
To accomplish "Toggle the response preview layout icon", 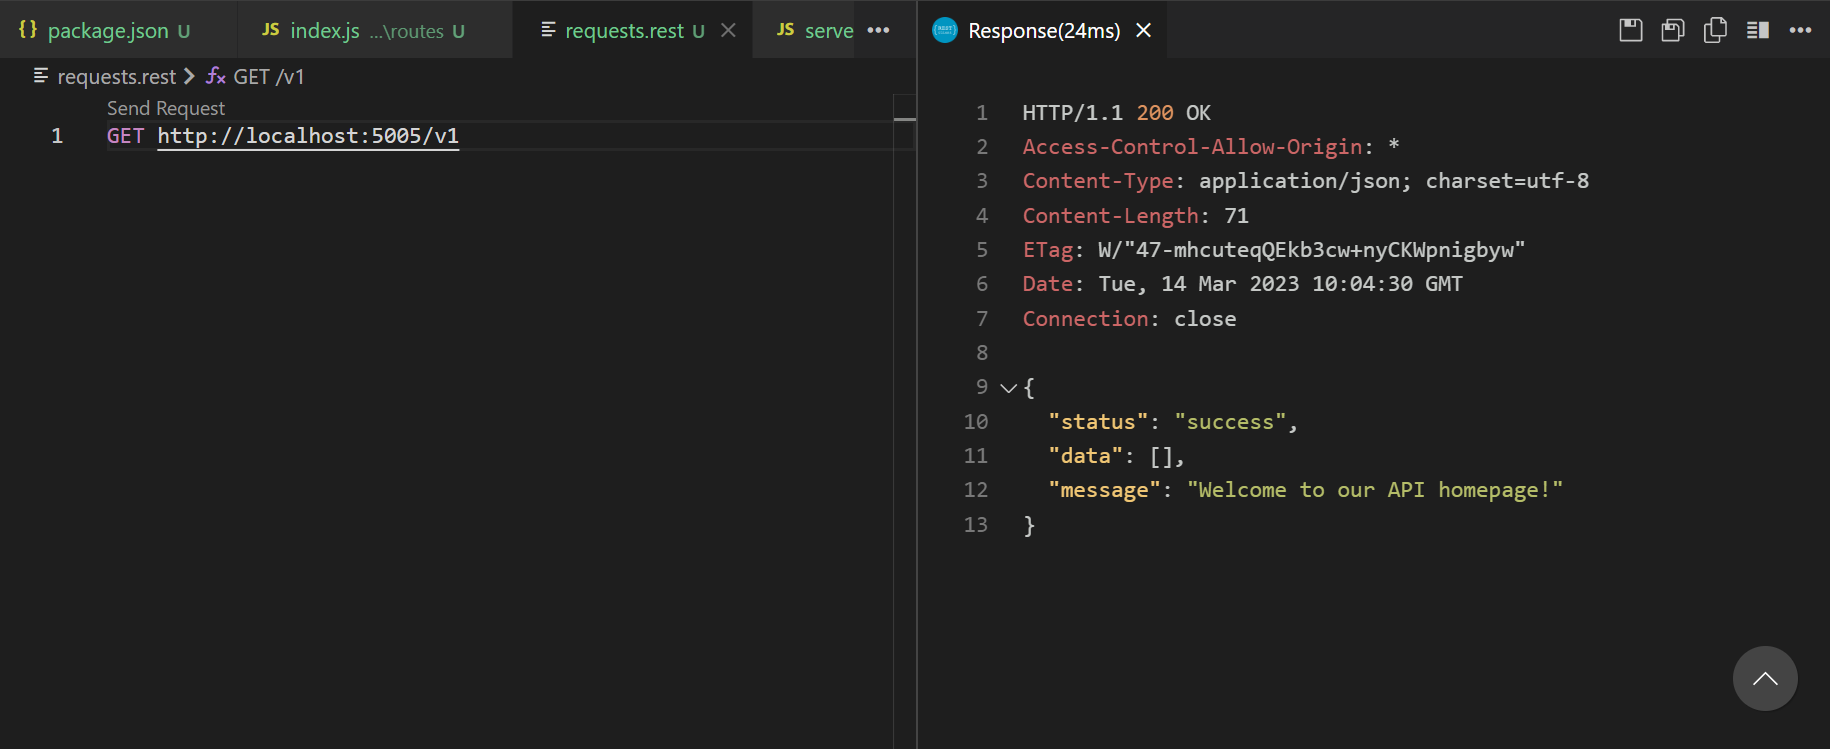I will [x=1758, y=30].
